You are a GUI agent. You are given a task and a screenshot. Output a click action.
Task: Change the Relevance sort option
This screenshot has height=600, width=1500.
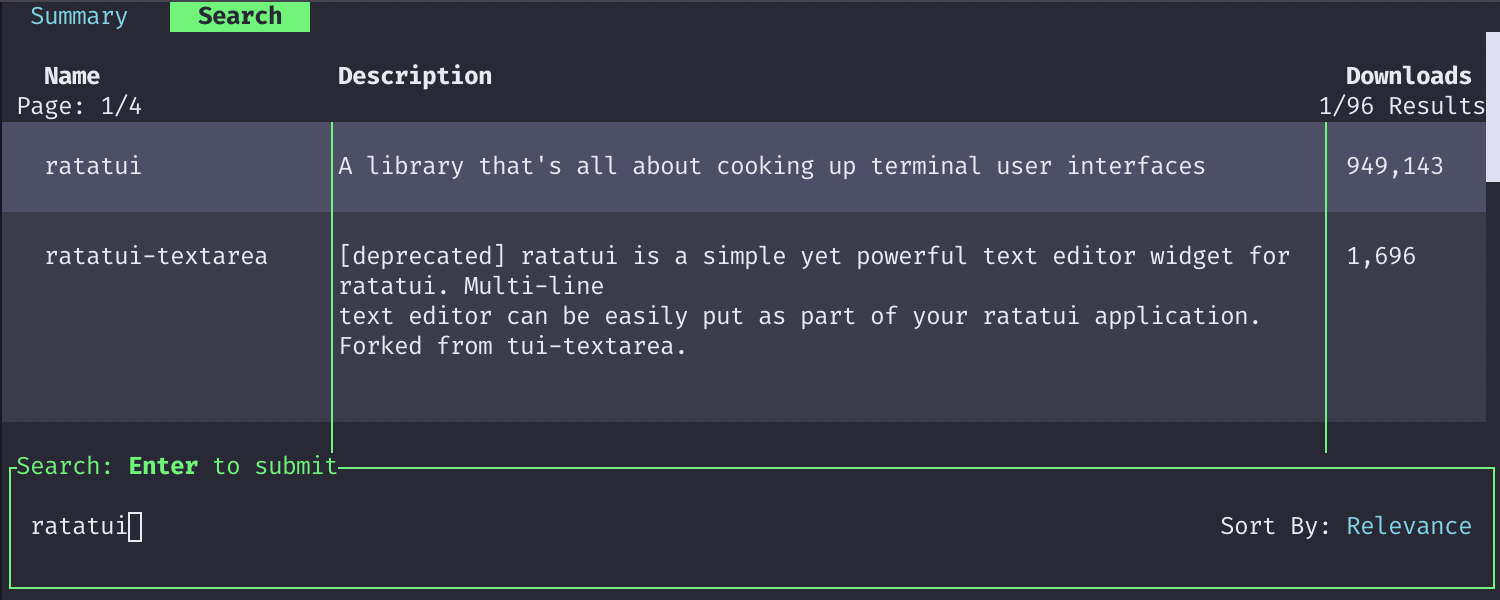coord(1409,526)
